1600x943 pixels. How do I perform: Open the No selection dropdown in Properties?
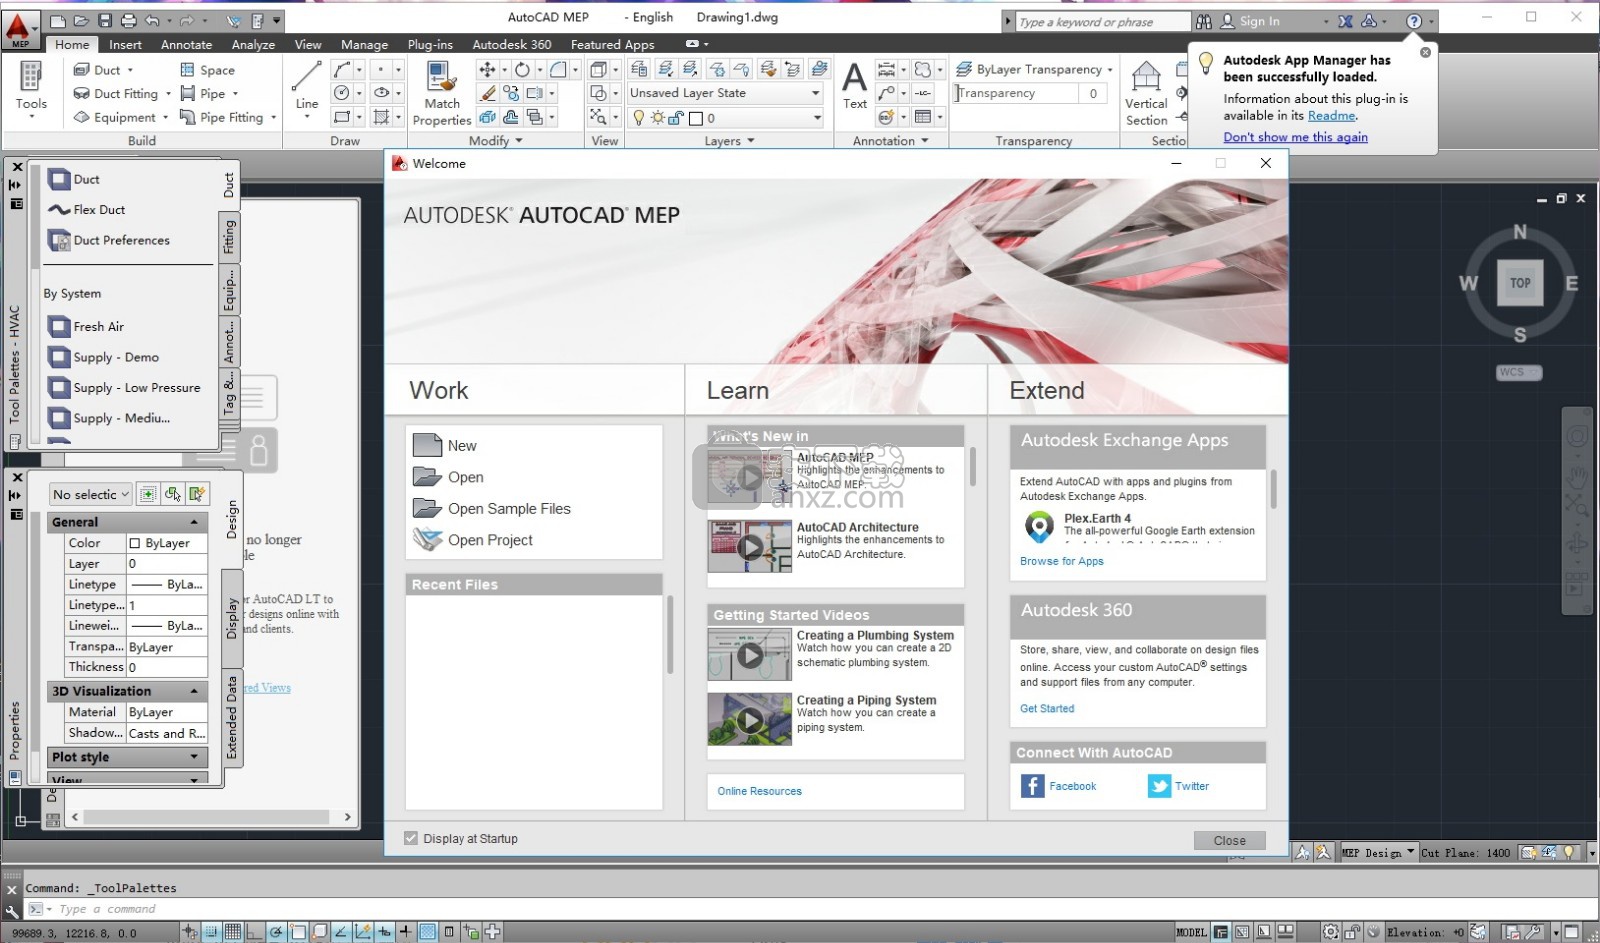(90, 494)
